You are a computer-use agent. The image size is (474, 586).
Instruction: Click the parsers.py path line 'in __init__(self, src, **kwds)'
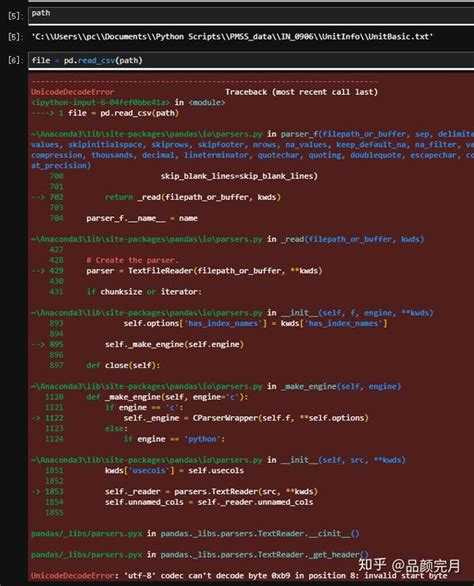[218, 460]
